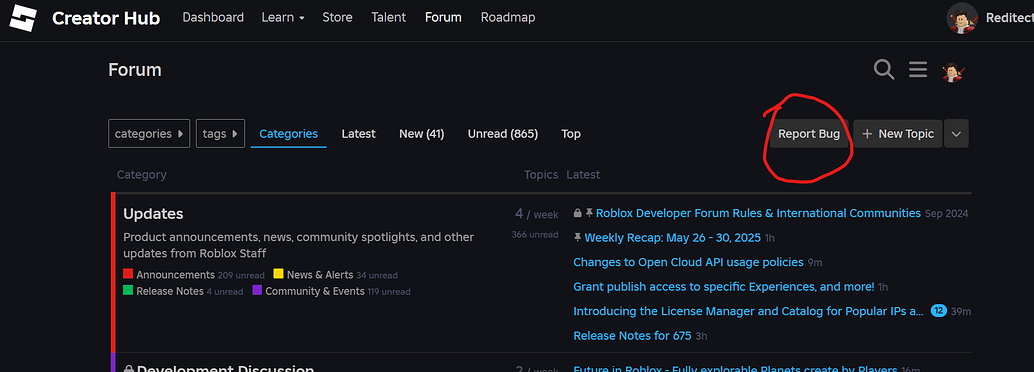Open Grant publish access to specific Experiences topic
The height and width of the screenshot is (372, 1034).
[723, 287]
